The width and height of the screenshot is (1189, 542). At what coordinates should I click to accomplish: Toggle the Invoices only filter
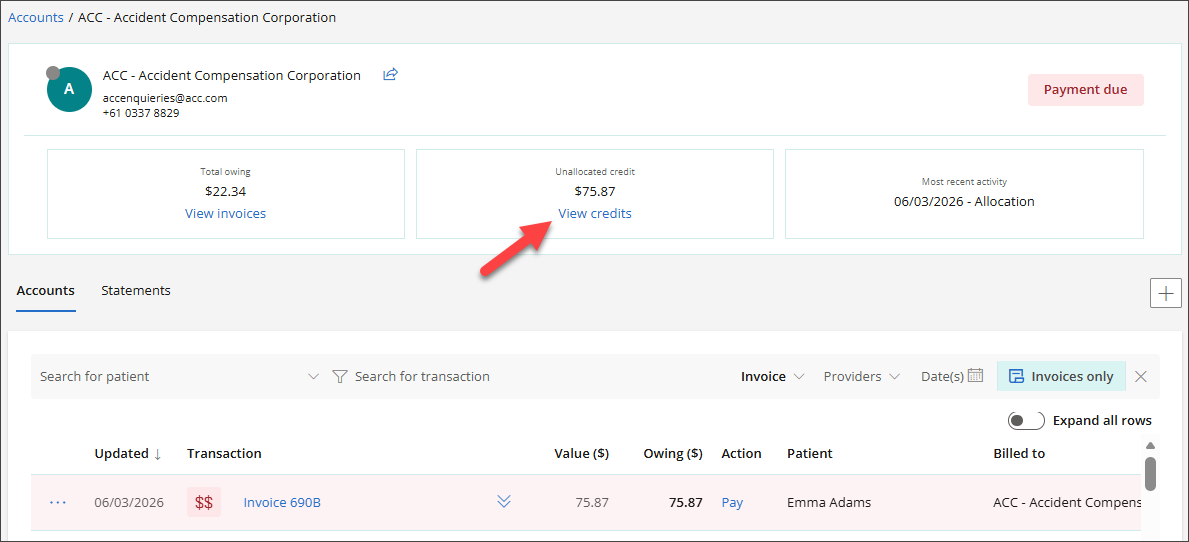point(1061,377)
